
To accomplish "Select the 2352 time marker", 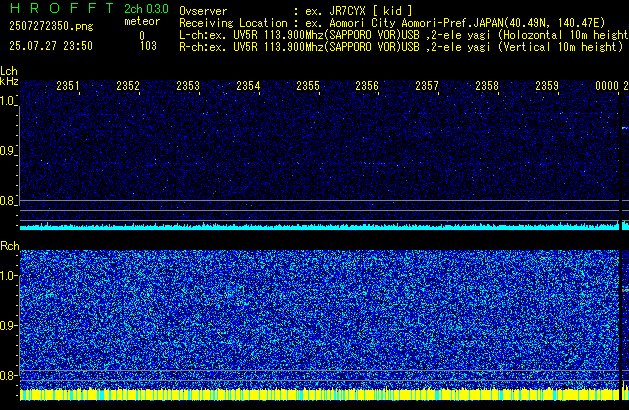I will click(x=128, y=86).
